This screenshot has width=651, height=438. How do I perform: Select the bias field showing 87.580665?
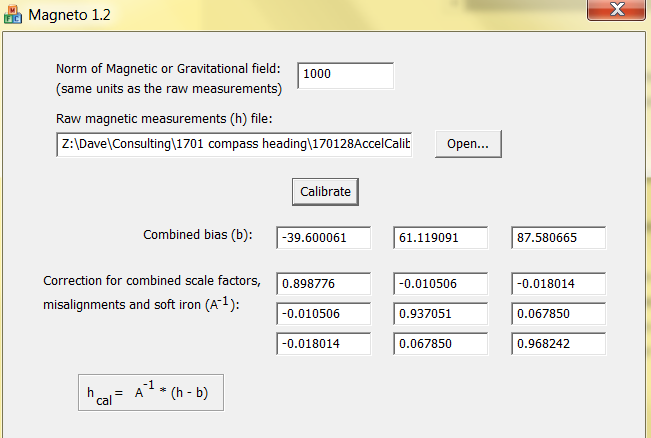[x=559, y=238]
